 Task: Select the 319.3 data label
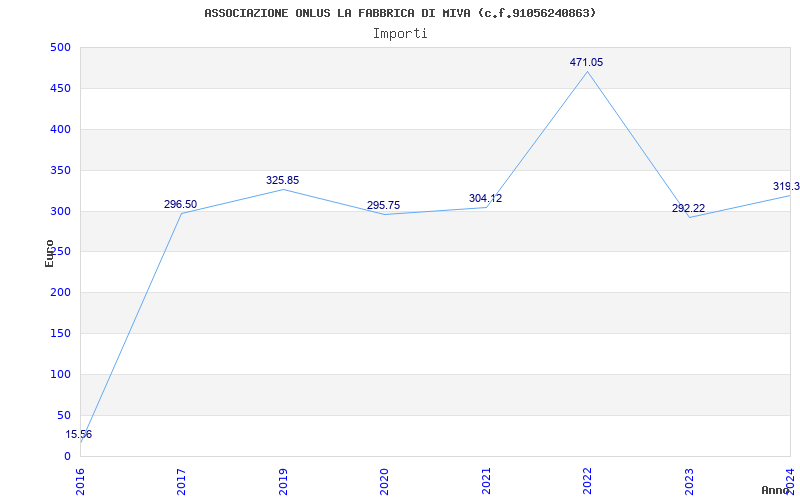[786, 187]
